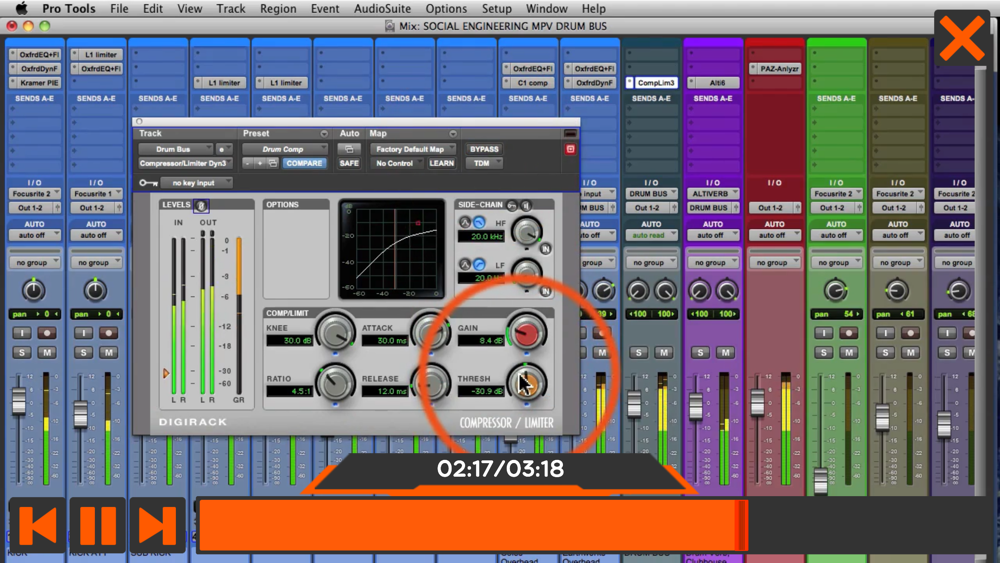1000x563 pixels.
Task: Select the HF band-pass filter shape icon
Action: [x=465, y=223]
